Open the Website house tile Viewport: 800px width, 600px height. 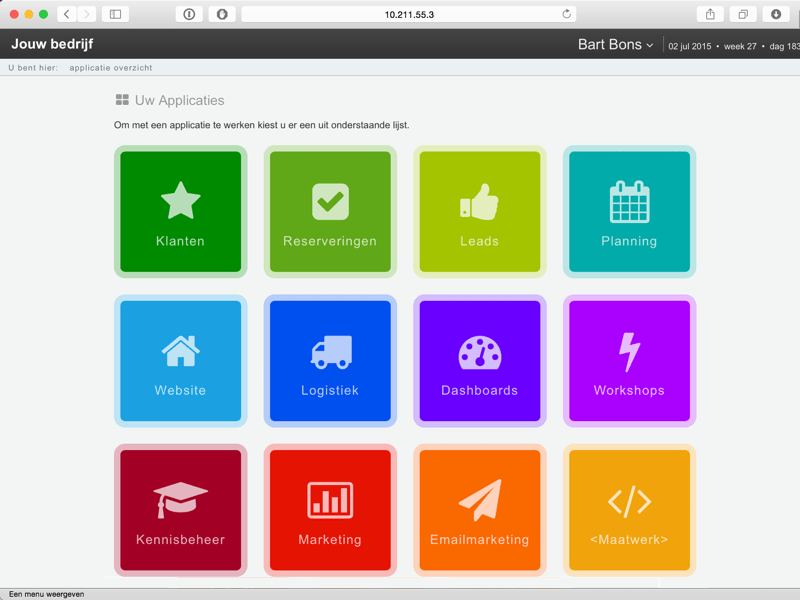181,361
